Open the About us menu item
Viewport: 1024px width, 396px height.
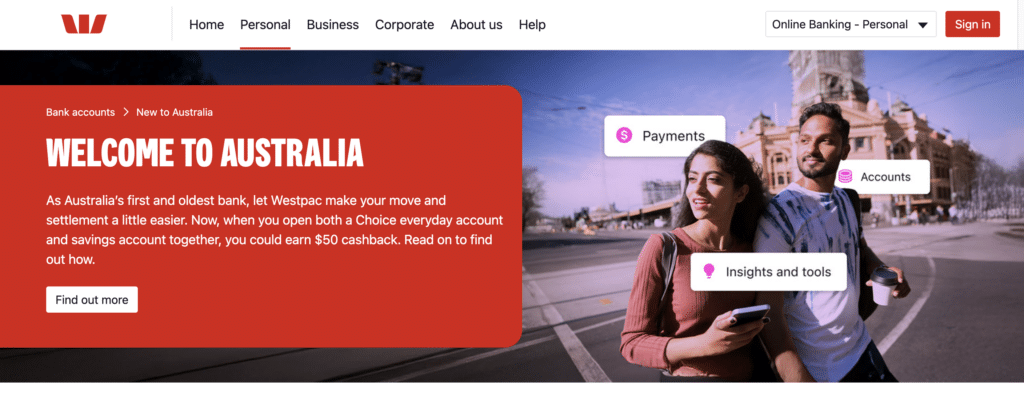(476, 25)
